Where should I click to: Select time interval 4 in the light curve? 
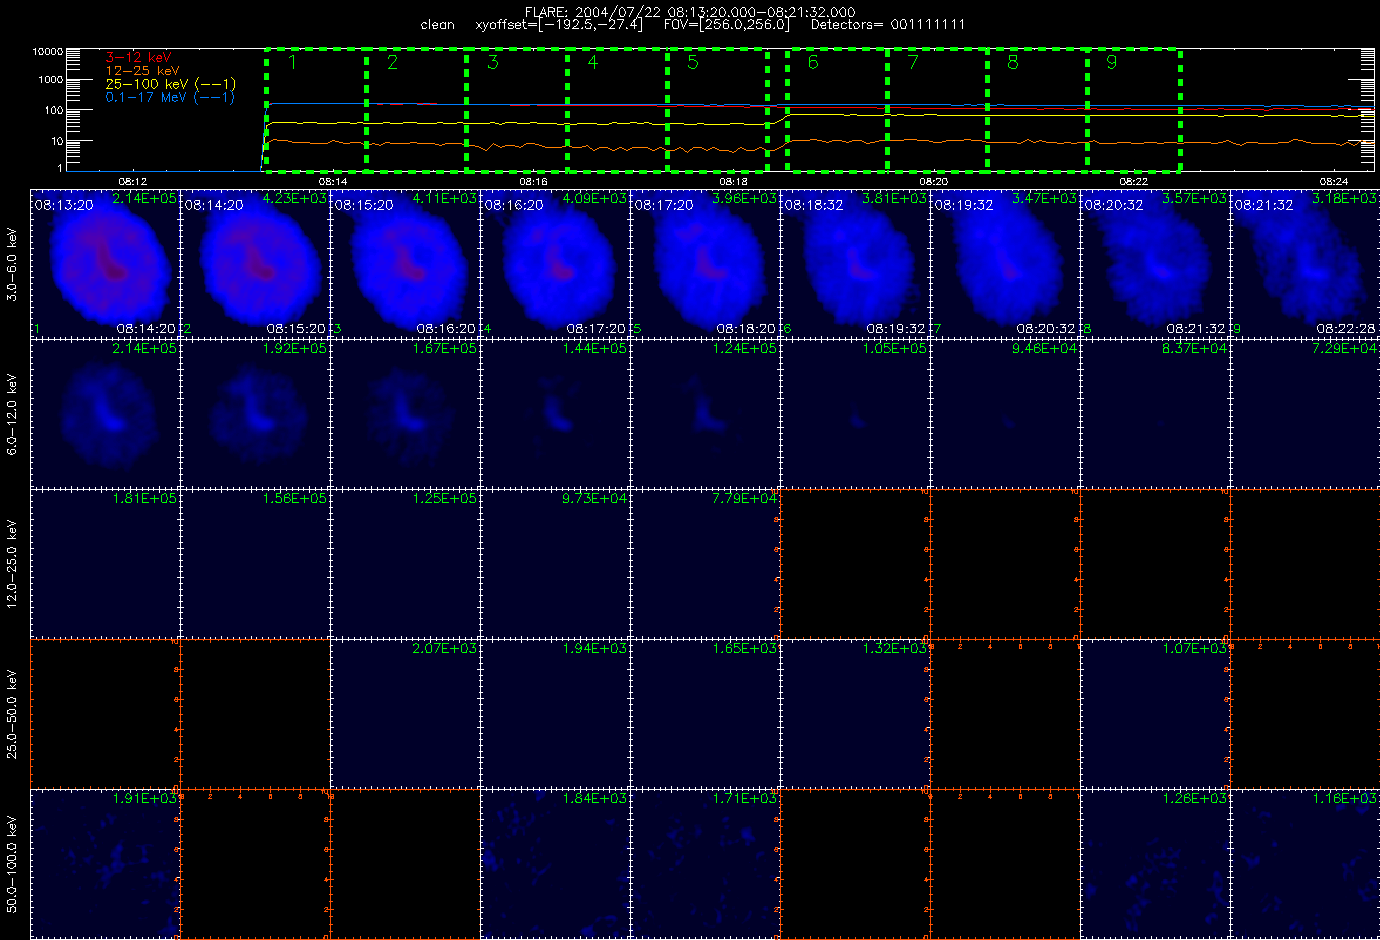pos(617,110)
